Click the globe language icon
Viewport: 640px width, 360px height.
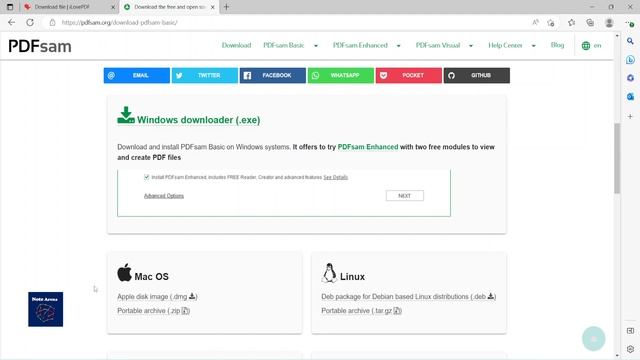coord(586,46)
